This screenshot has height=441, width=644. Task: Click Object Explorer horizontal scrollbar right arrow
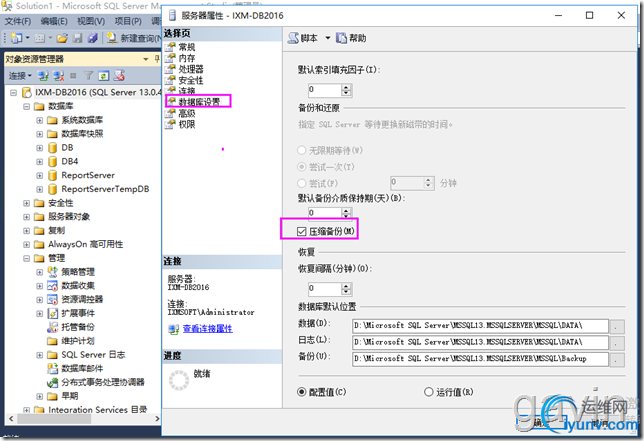pos(157,419)
